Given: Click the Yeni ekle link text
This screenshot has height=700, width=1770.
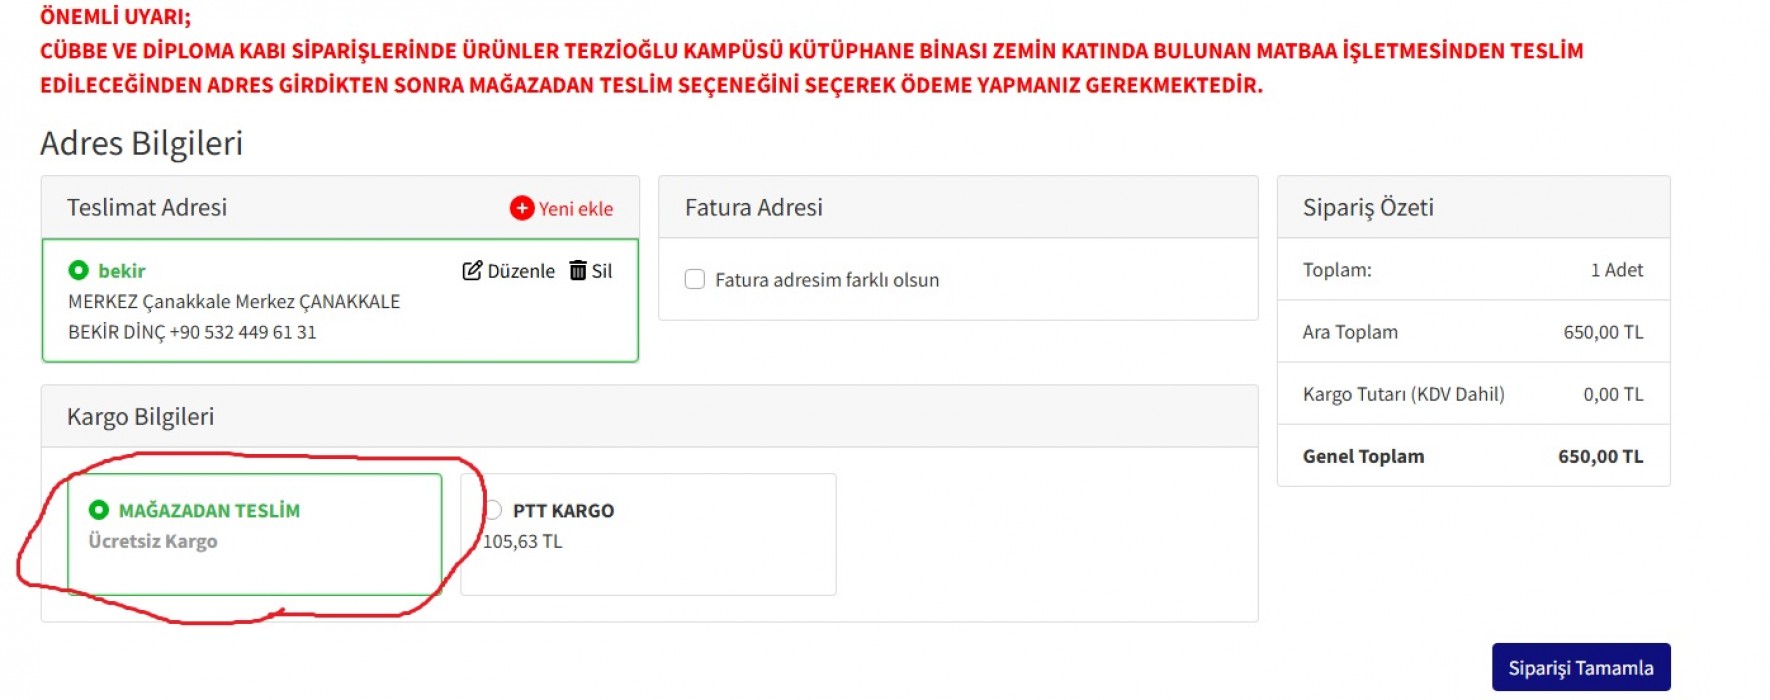Looking at the screenshot, I should (x=575, y=209).
